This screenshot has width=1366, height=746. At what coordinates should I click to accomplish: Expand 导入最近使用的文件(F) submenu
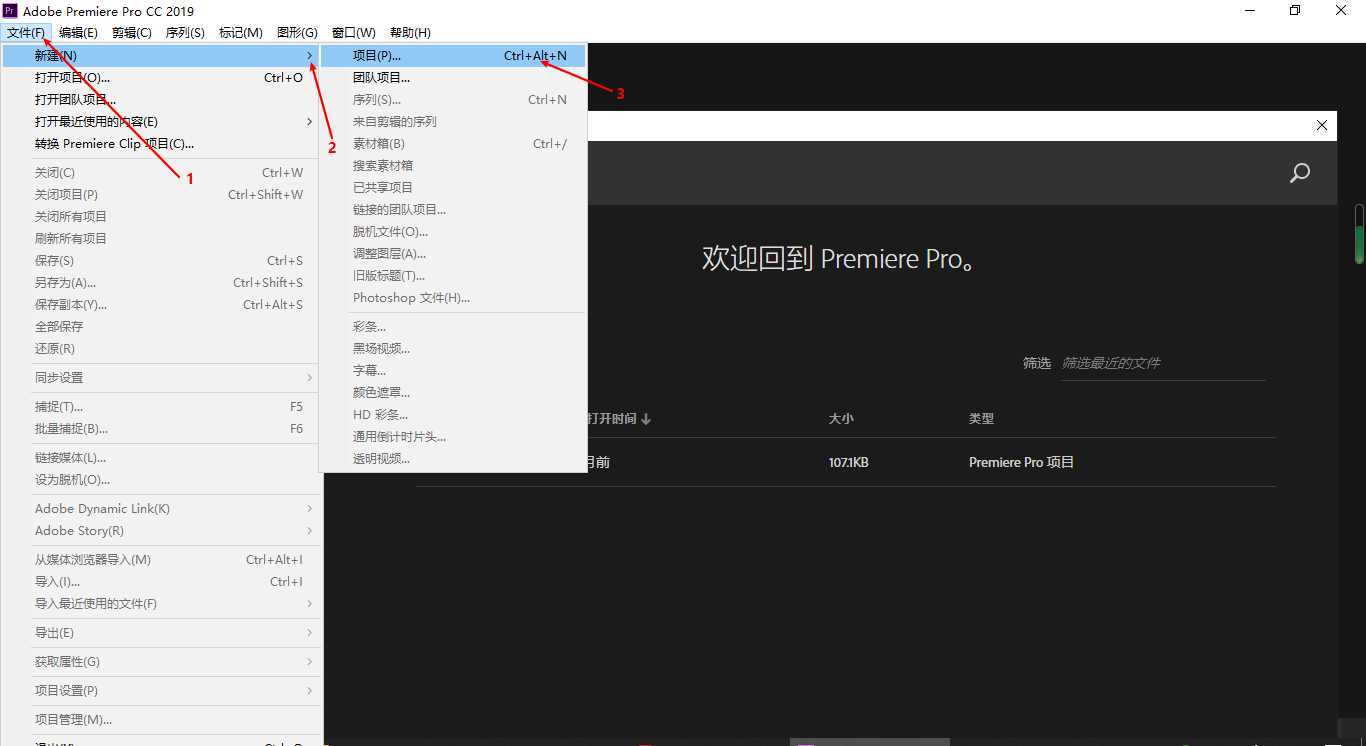(x=161, y=603)
